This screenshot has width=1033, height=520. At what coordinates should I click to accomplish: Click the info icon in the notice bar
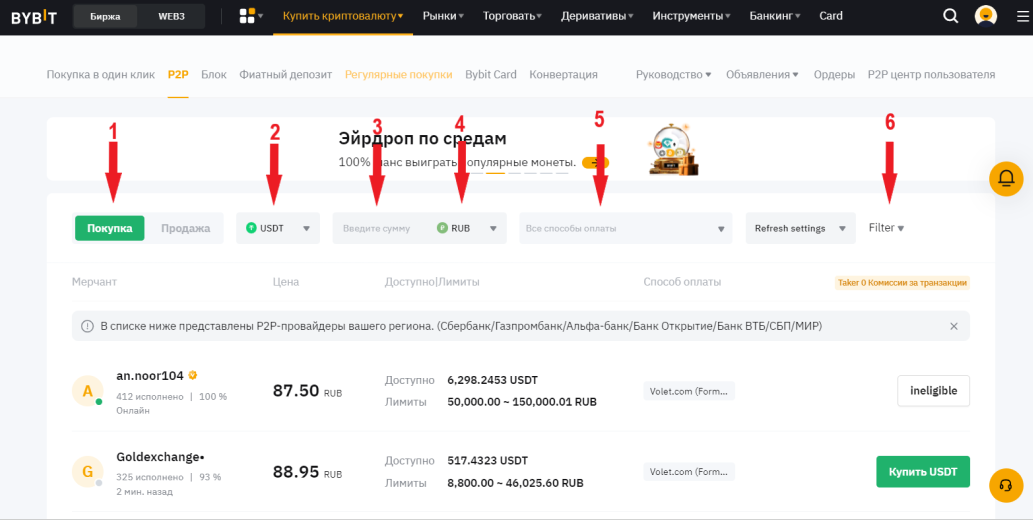tap(87, 326)
